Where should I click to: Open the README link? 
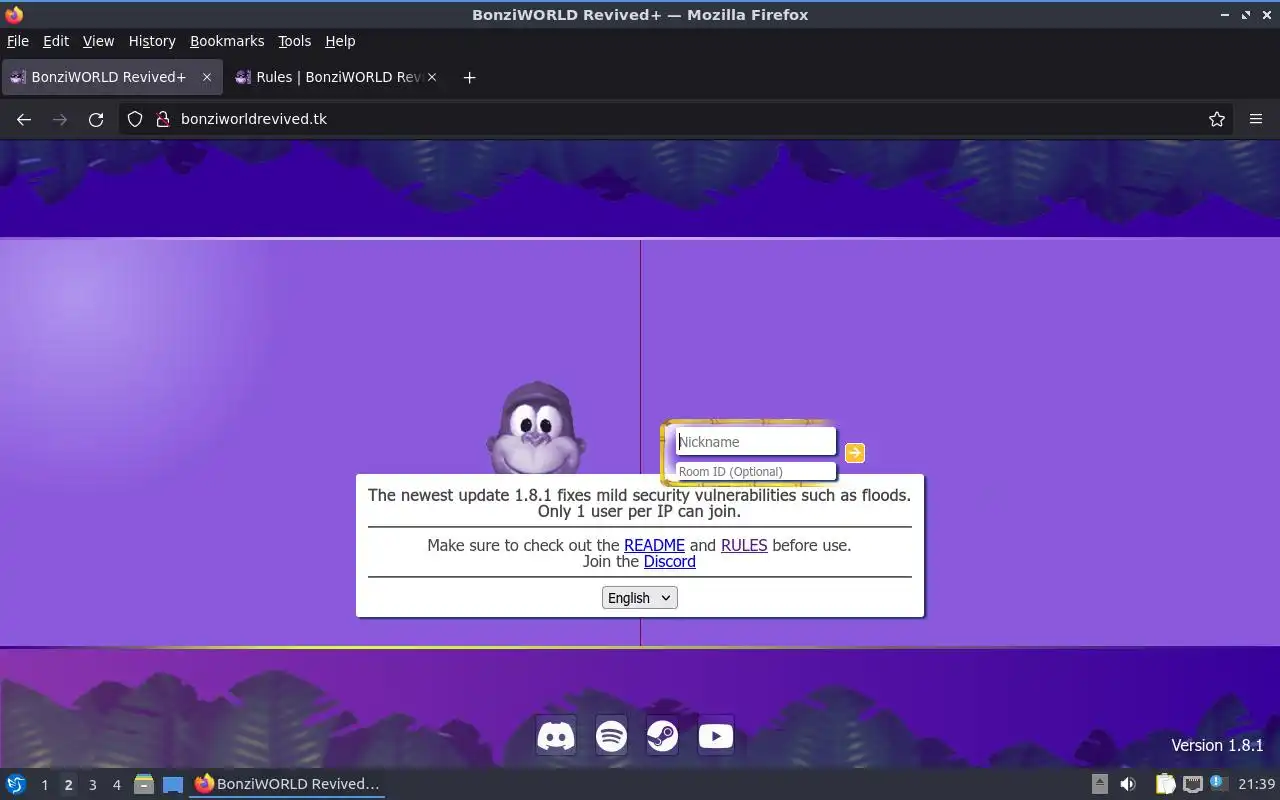coord(654,545)
